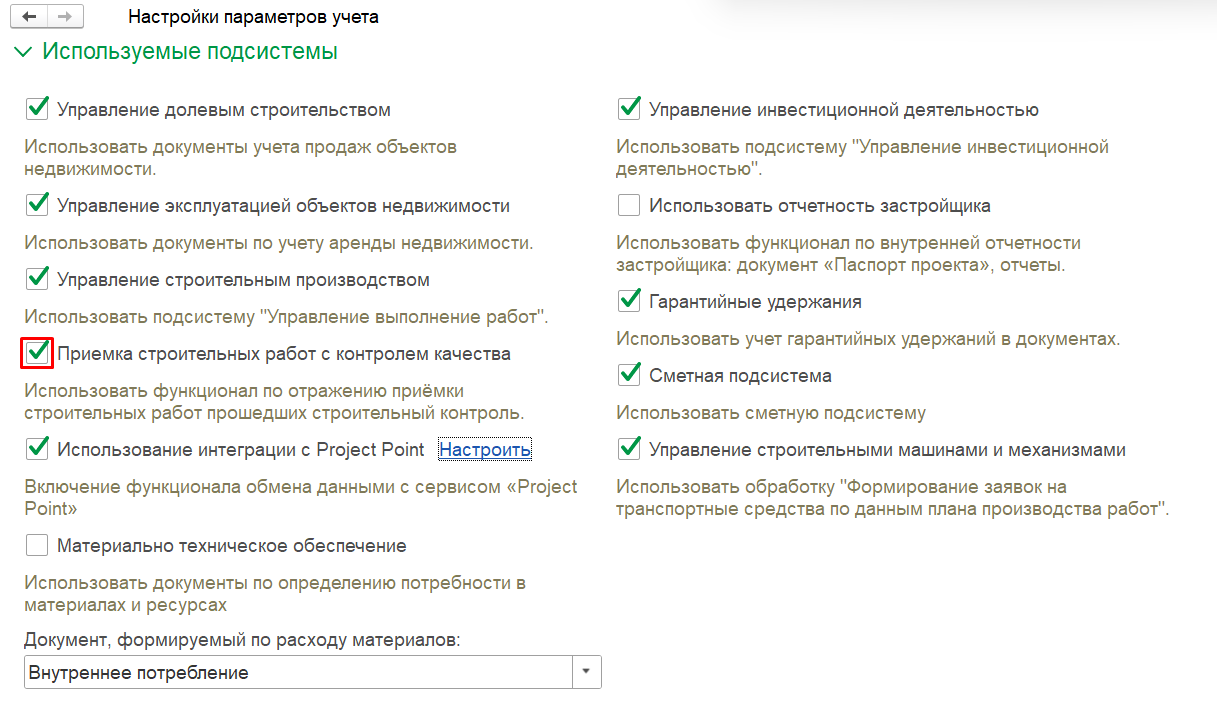1217x702 pixels.
Task: Click label Документ, формируемый по расходу материалов
Action: [241, 639]
